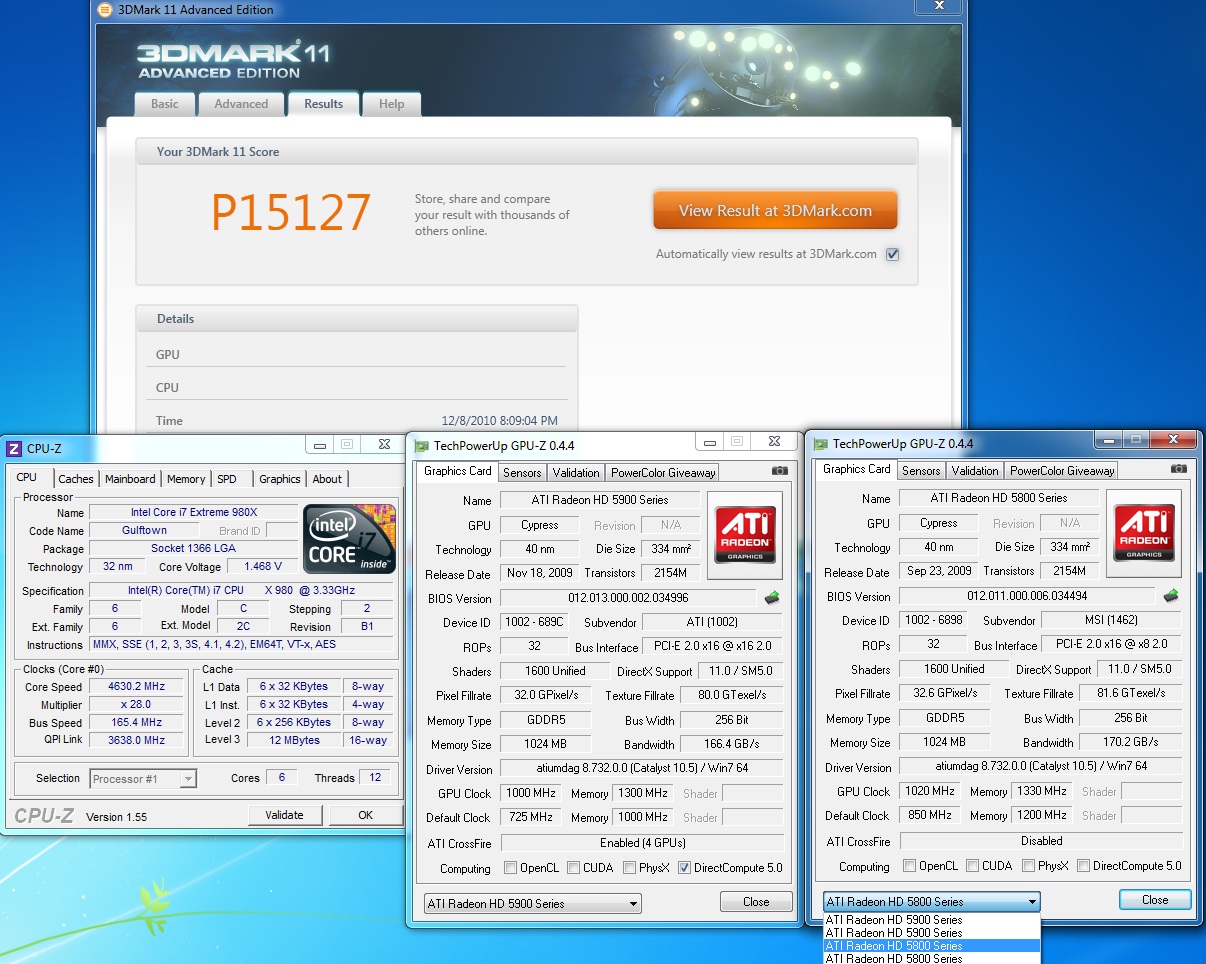The height and width of the screenshot is (964, 1206).
Task: Toggle DirectCompute 5.0 checkbox in left GPU-Z
Action: pyautogui.click(x=684, y=868)
